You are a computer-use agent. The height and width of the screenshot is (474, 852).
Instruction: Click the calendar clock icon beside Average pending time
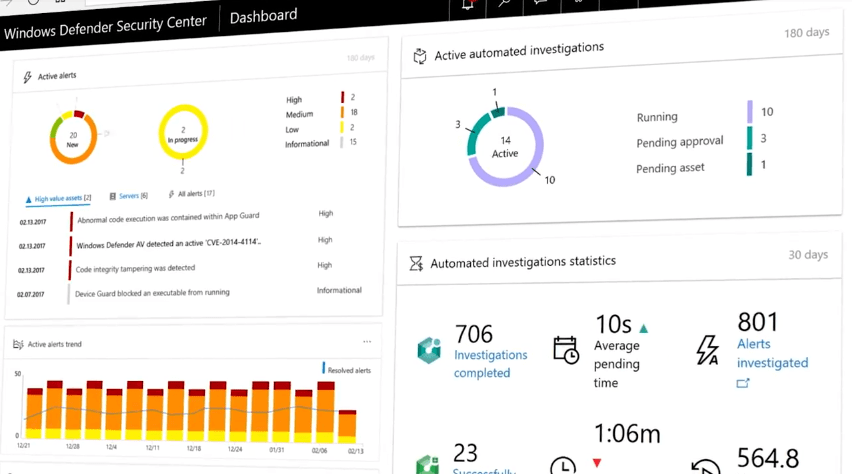(x=566, y=350)
